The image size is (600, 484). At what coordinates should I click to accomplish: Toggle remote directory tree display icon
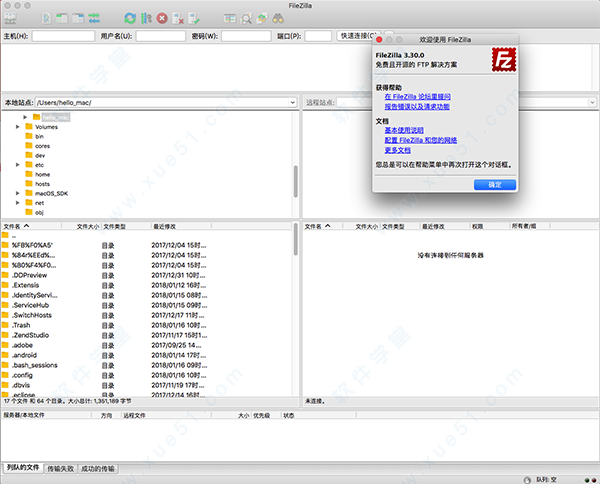click(78, 18)
